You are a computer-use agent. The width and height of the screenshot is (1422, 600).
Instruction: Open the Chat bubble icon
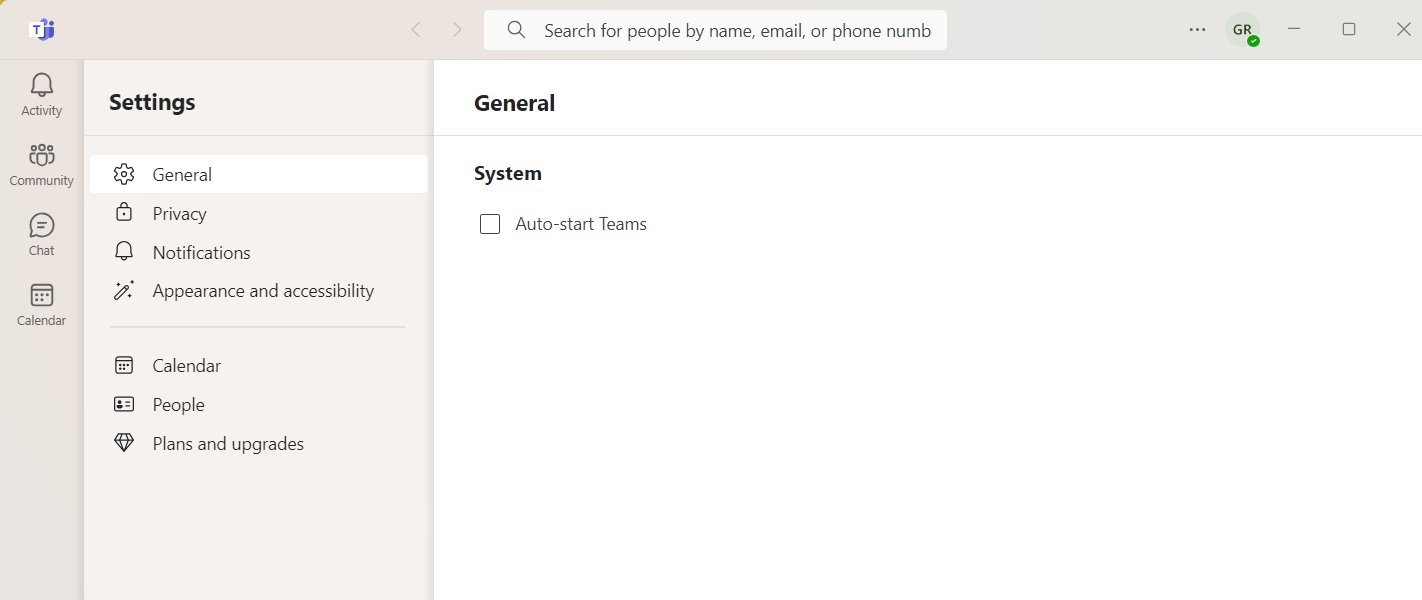42,225
